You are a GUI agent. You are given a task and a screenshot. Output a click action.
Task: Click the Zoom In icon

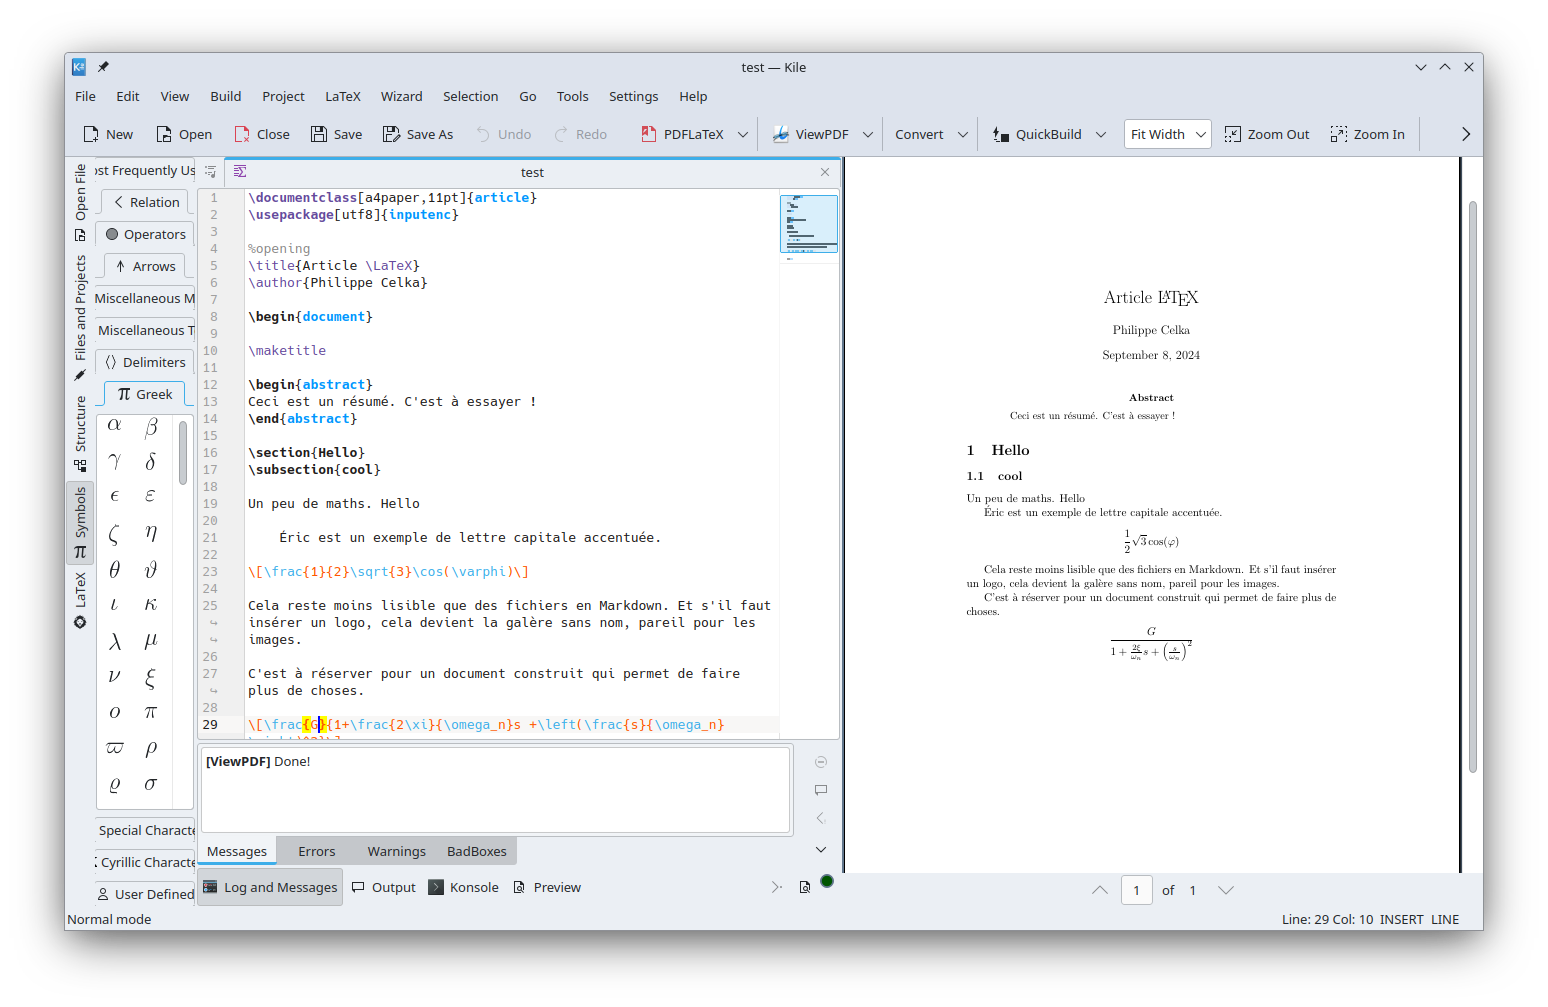[1339, 134]
